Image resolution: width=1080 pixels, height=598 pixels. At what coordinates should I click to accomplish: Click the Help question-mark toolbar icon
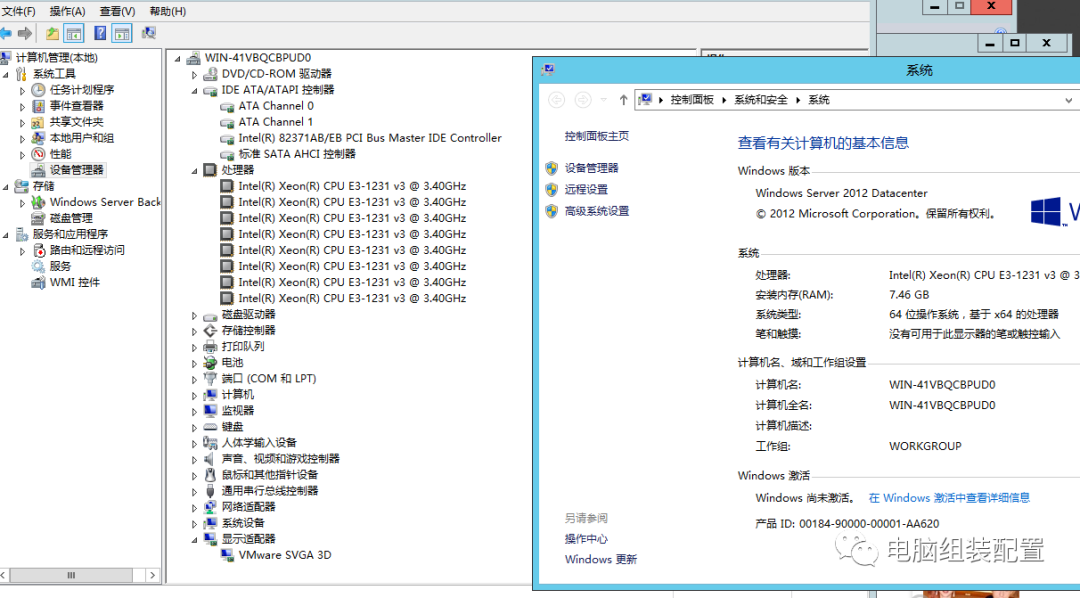(99, 33)
